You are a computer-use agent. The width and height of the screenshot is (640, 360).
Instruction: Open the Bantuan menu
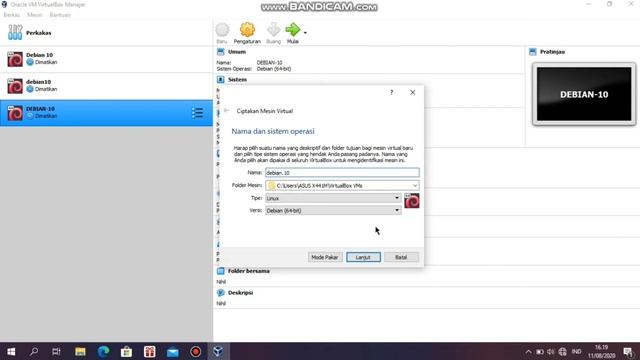click(x=60, y=15)
